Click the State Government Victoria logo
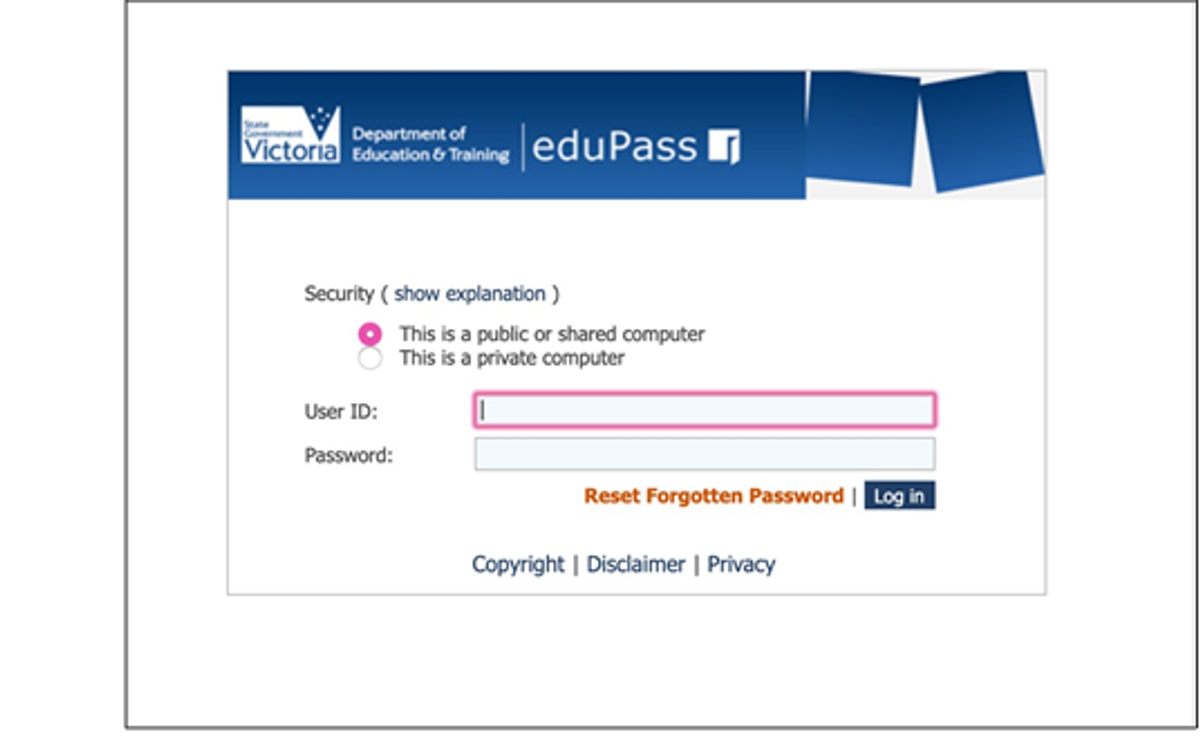The height and width of the screenshot is (743, 1200). [x=291, y=135]
